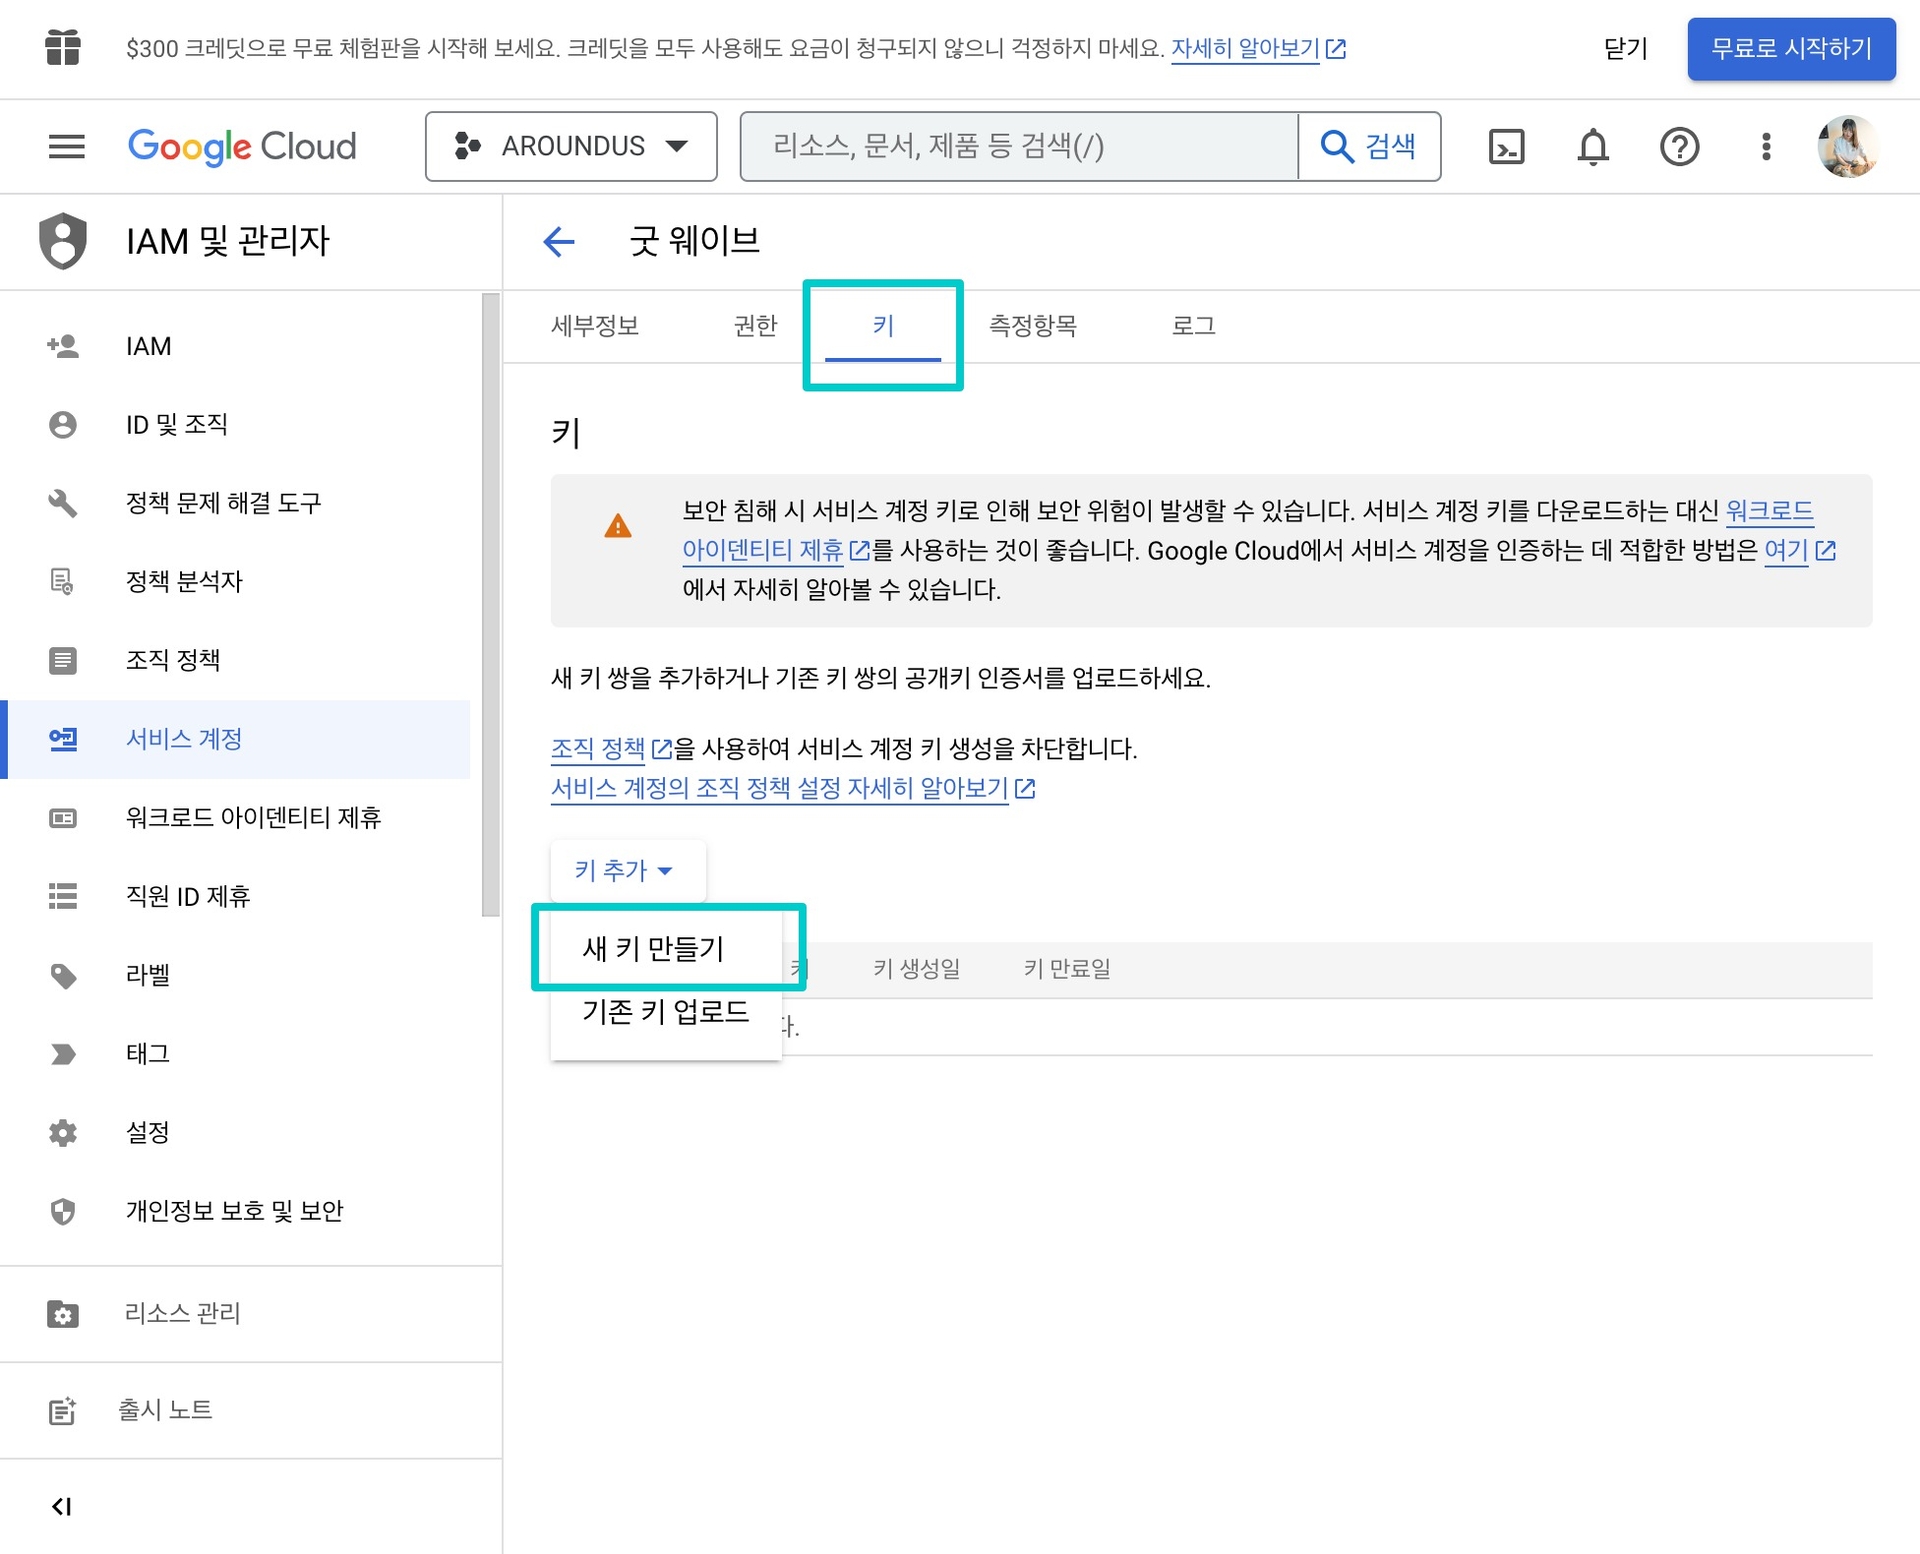The image size is (1920, 1554).
Task: Click the help question mark icon
Action: [1679, 146]
